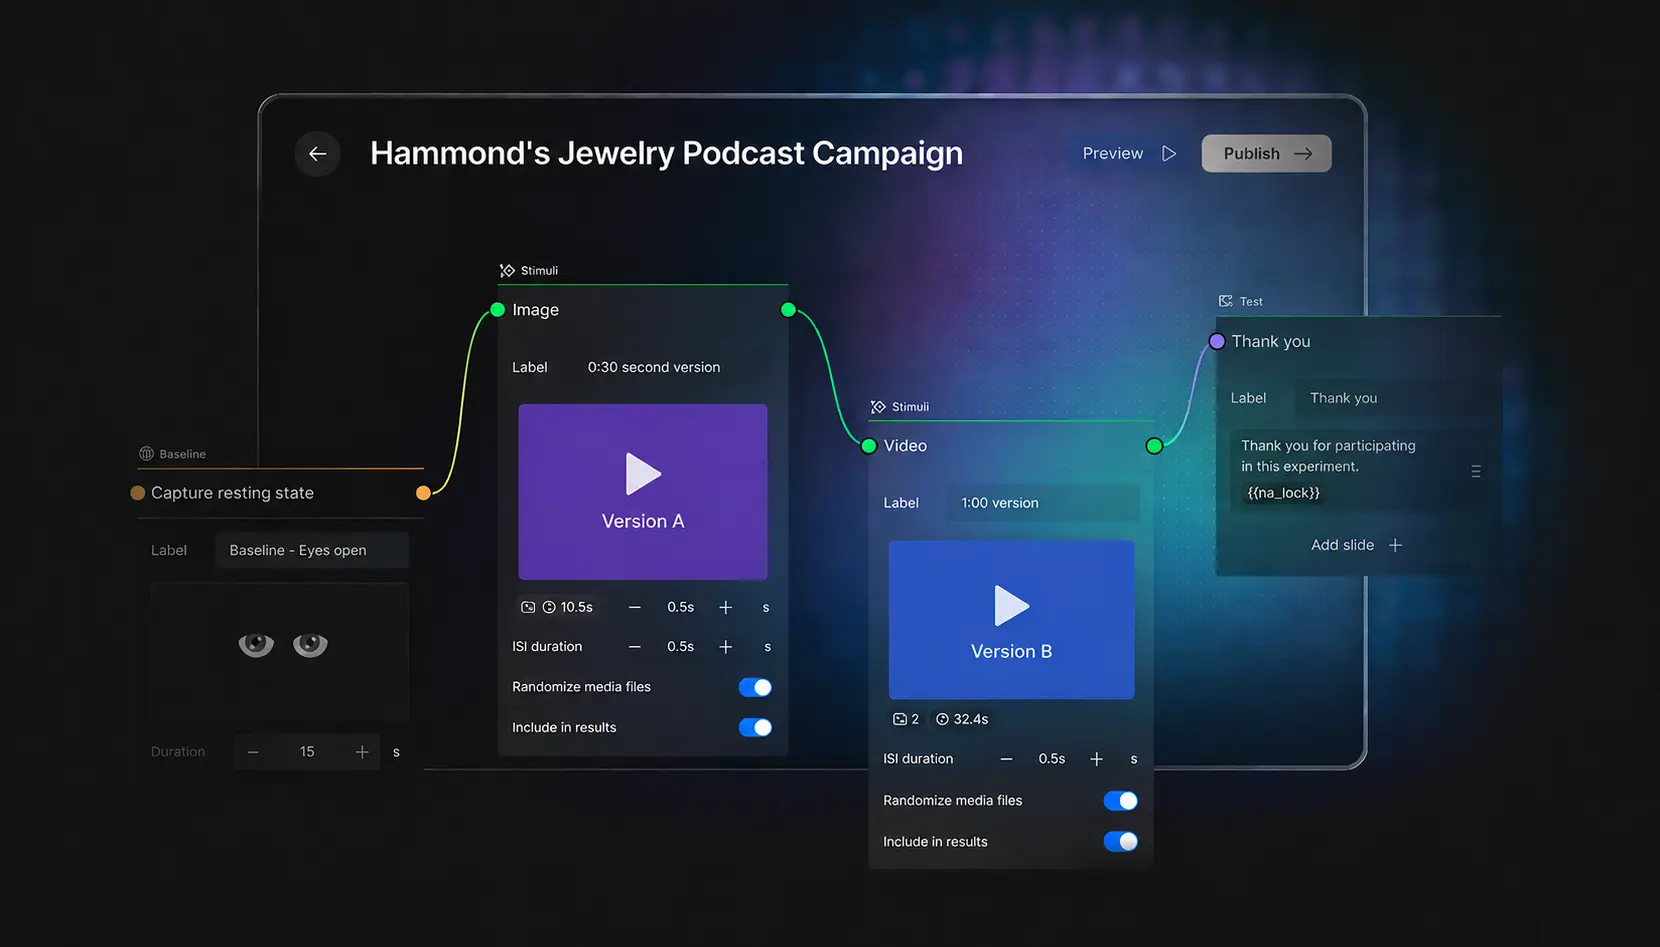The height and width of the screenshot is (947, 1660).
Task: Click the baseline Duration value 15
Action: [x=307, y=752]
